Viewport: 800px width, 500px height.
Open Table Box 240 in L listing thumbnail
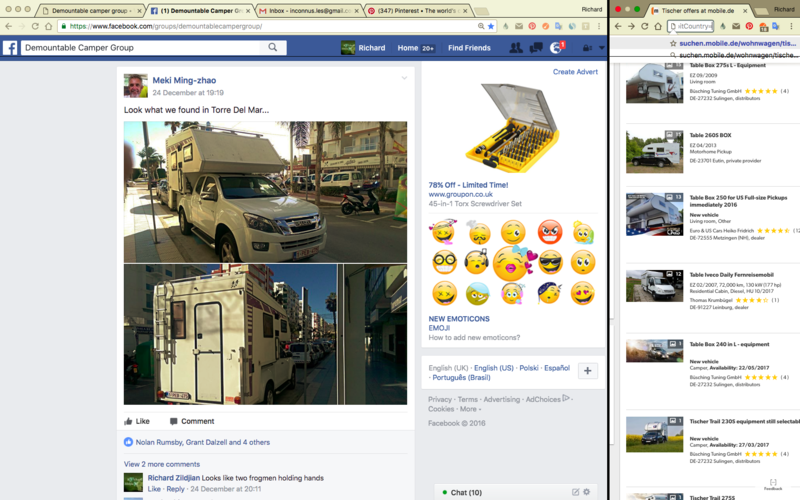pyautogui.click(x=655, y=351)
